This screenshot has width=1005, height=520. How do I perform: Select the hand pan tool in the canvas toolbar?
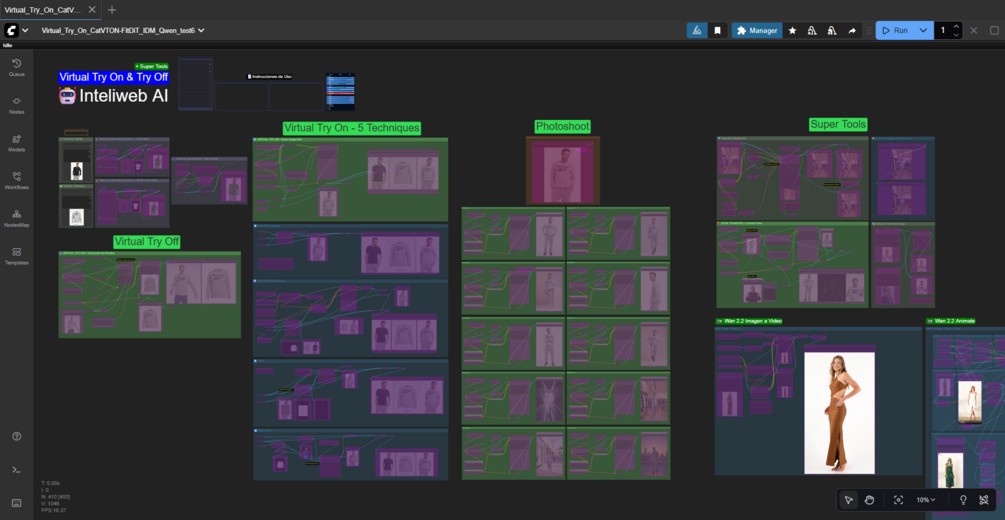870,500
